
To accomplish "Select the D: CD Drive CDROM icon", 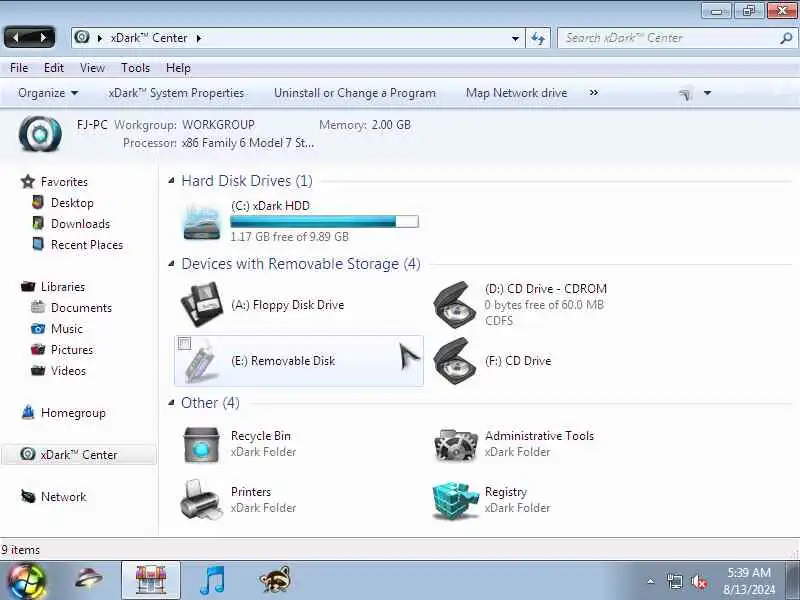I will pyautogui.click(x=455, y=305).
